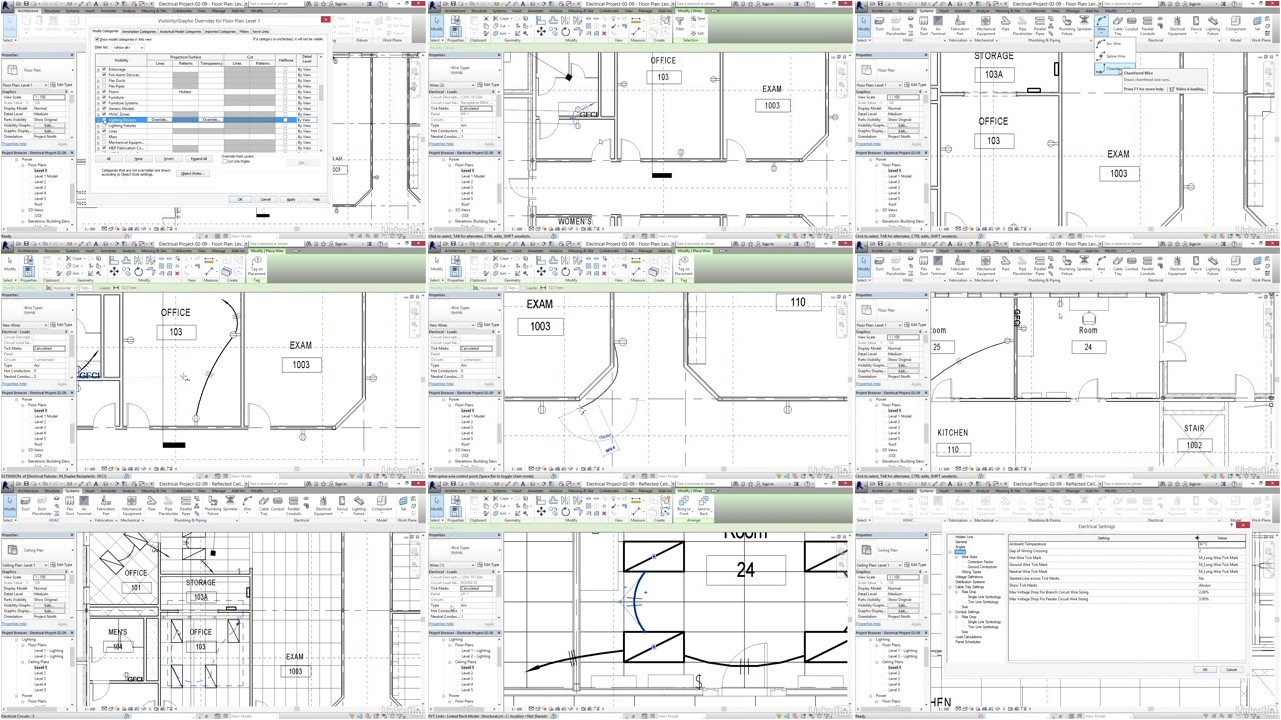1281x720 pixels.
Task: Select Duct Placeholder tool in Wire dropdown window
Action: coord(896,24)
